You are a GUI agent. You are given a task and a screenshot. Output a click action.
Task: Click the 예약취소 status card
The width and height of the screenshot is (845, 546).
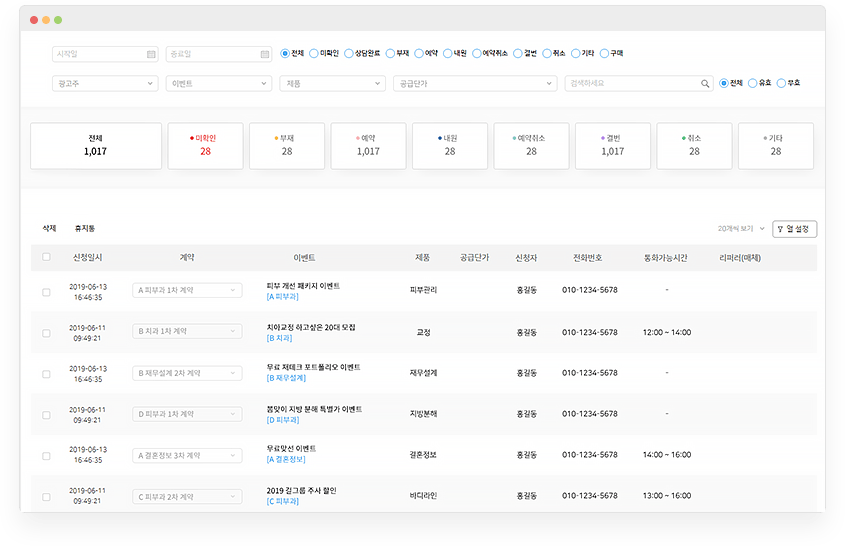point(531,145)
